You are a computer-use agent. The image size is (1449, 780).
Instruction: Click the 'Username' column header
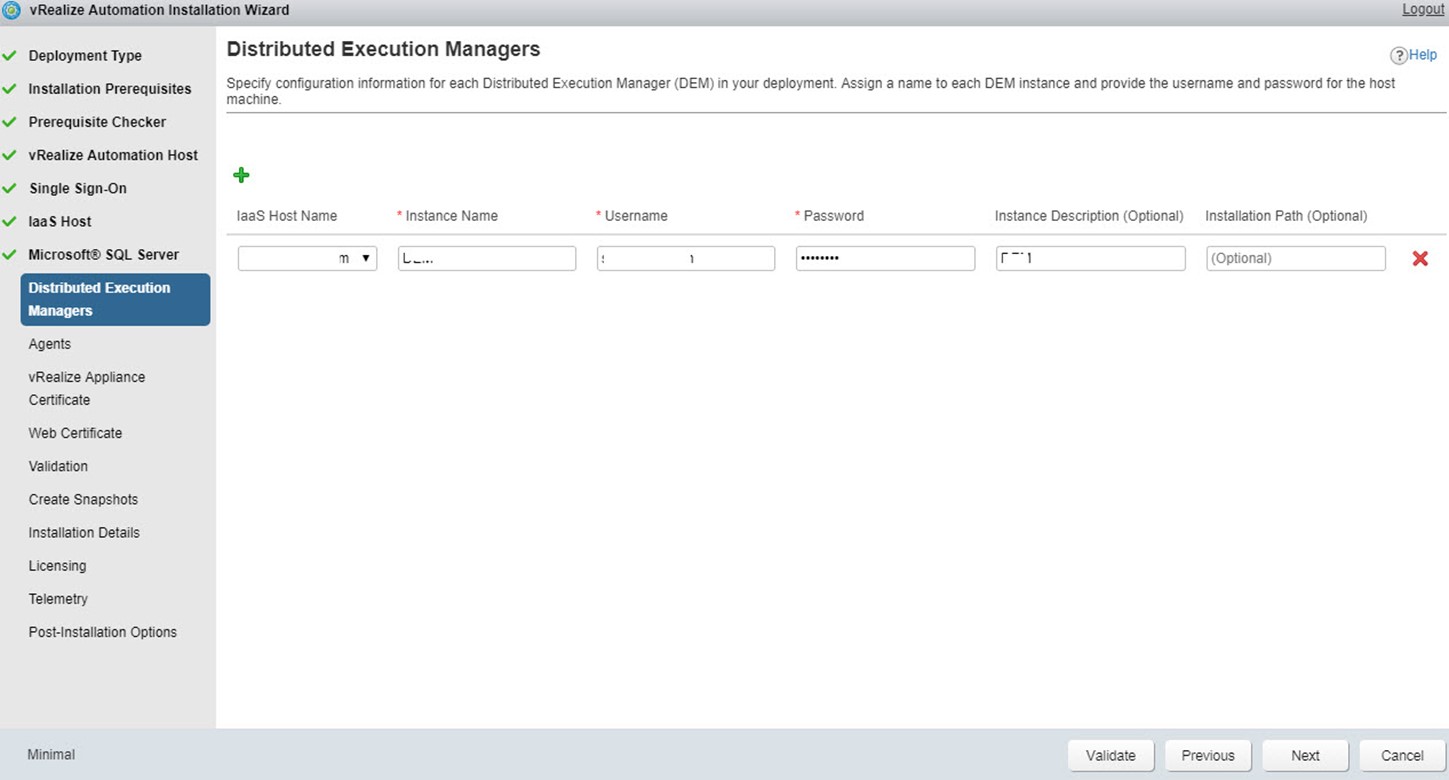coord(636,216)
